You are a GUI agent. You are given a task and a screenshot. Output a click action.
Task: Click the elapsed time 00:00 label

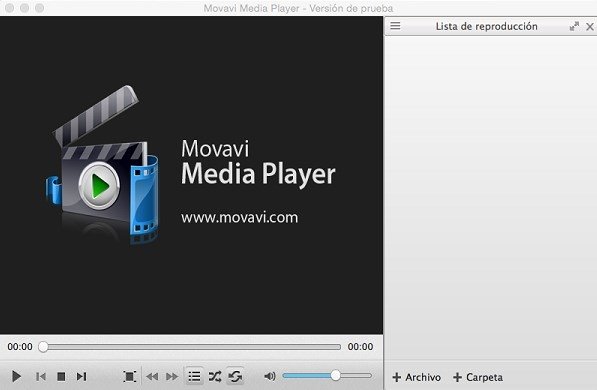point(20,347)
